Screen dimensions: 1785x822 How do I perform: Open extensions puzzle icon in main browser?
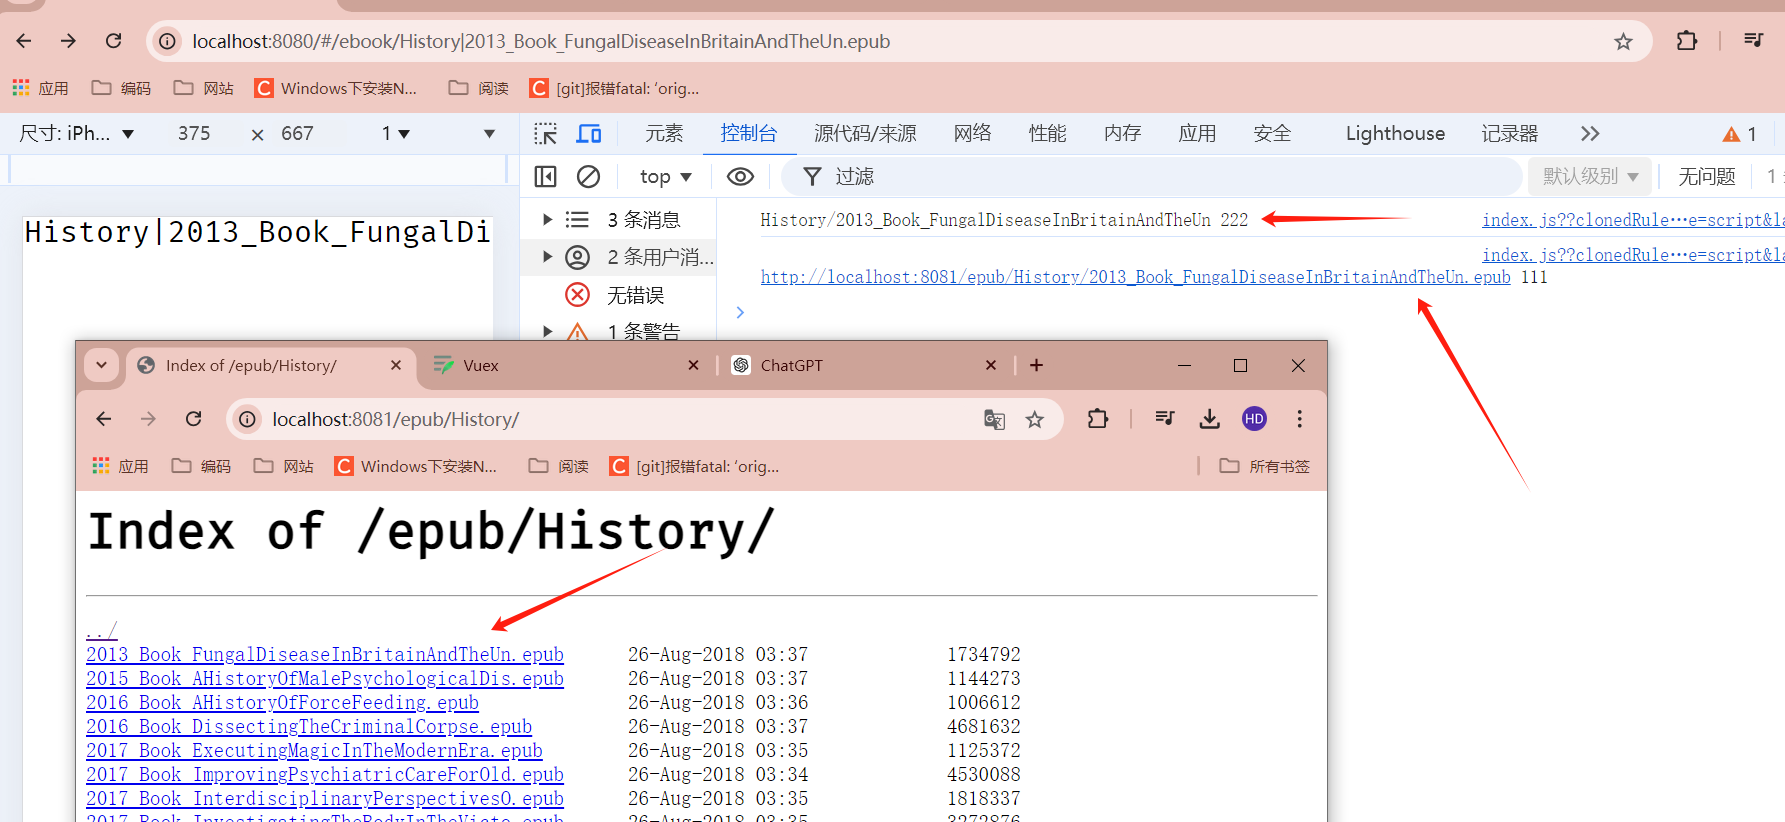[x=1687, y=41]
